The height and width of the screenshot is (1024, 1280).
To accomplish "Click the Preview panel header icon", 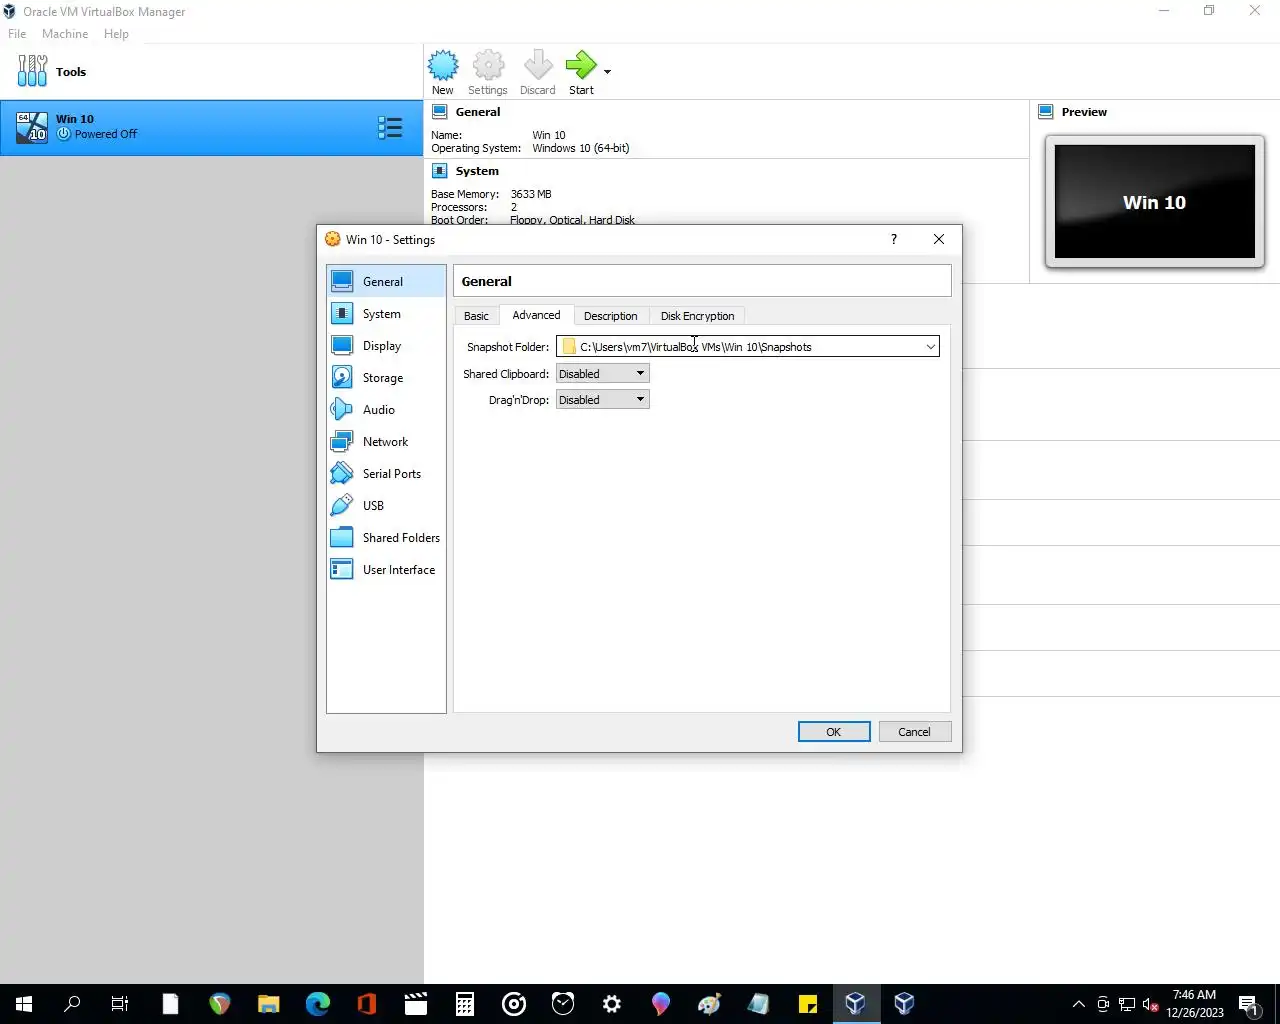I will 1046,112.
